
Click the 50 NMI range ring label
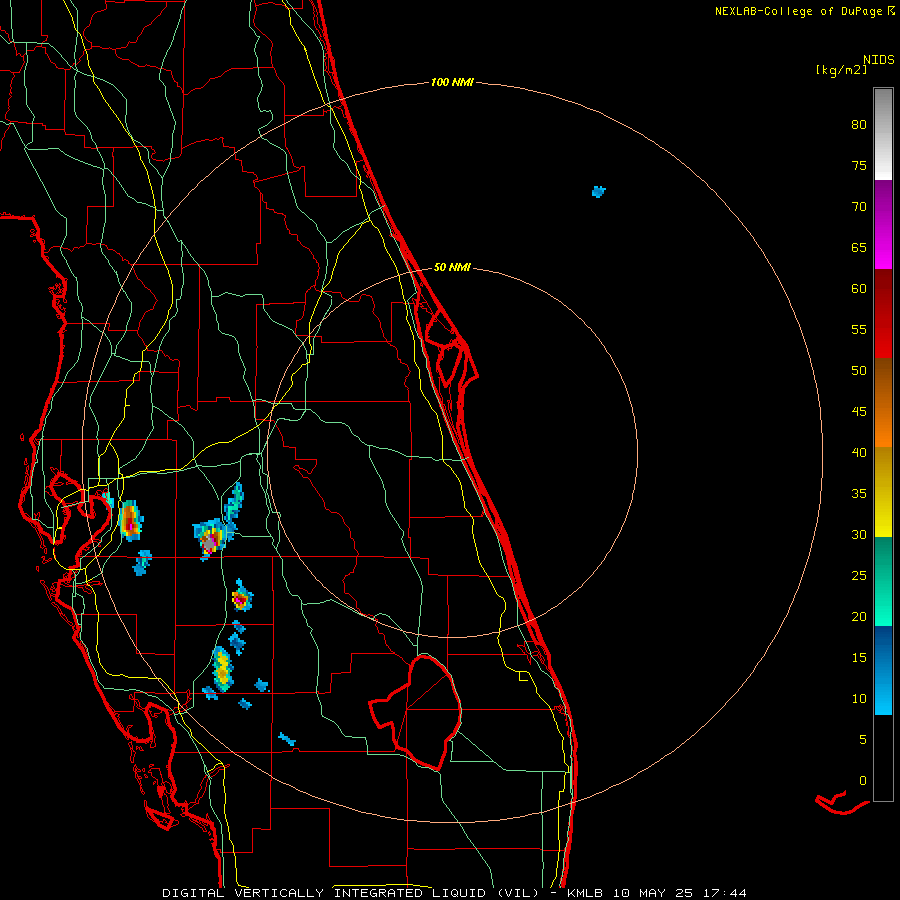tap(452, 267)
